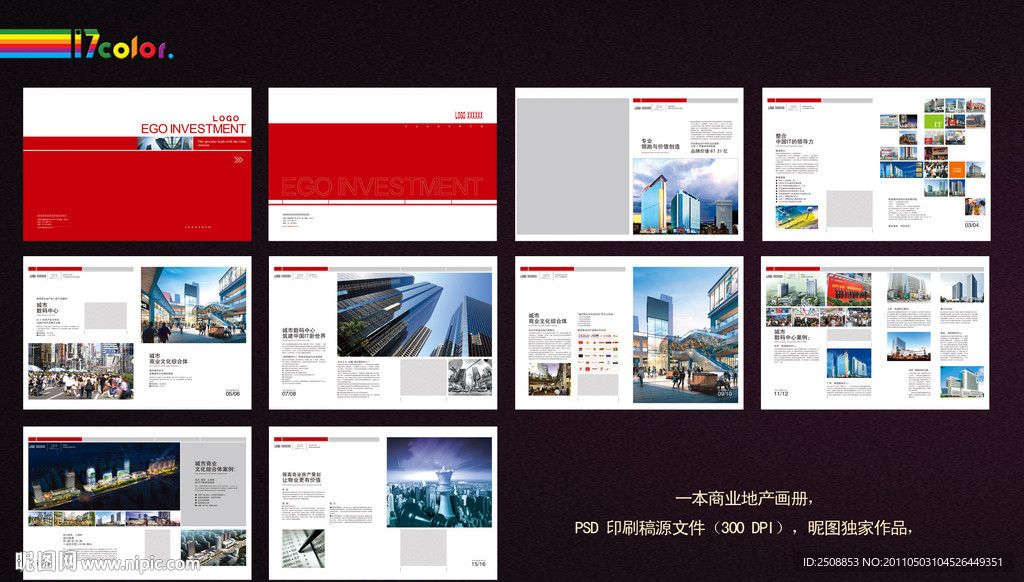Click the page number "05/06"
Screen dimensions: 1024x582
click(x=232, y=394)
